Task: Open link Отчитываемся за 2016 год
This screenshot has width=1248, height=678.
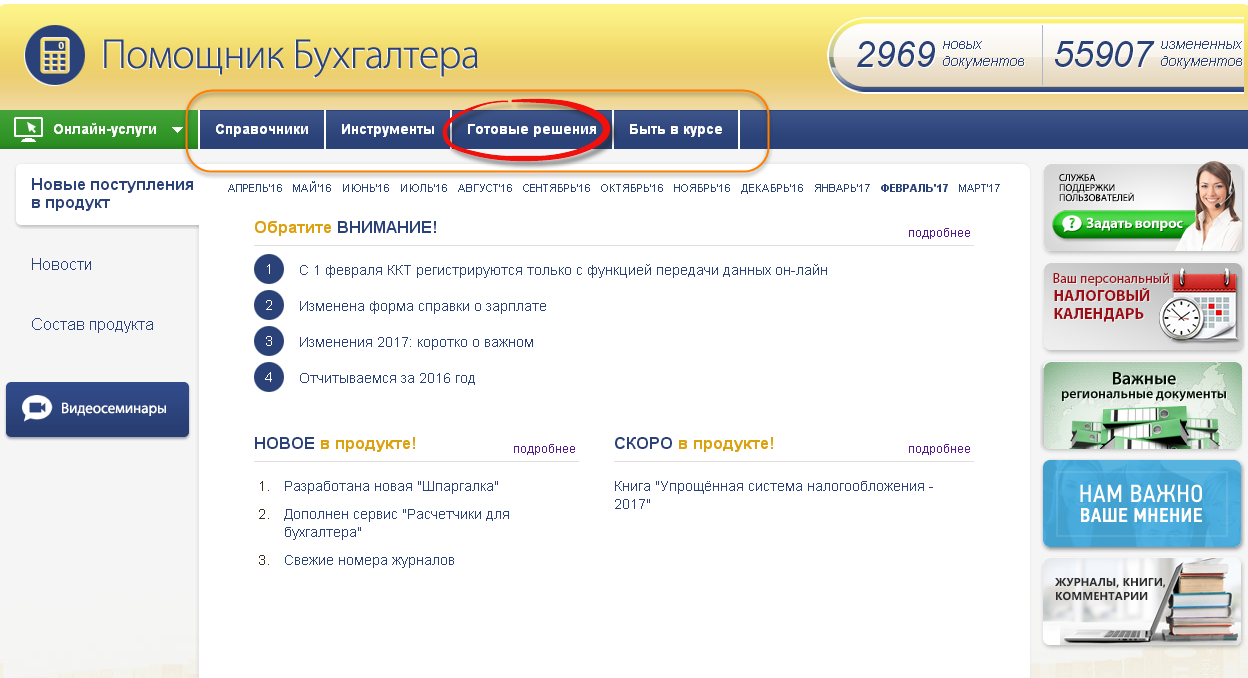Action: (x=387, y=378)
